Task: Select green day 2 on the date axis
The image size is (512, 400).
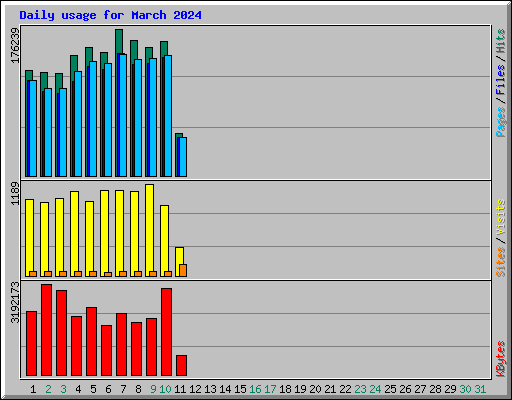Action: [x=48, y=389]
